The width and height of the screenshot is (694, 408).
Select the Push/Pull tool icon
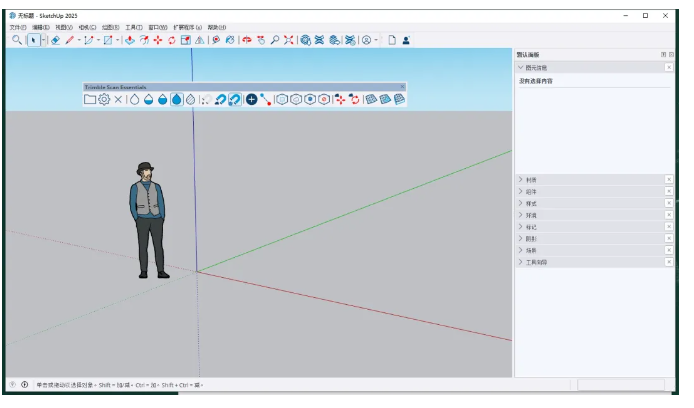(130, 40)
